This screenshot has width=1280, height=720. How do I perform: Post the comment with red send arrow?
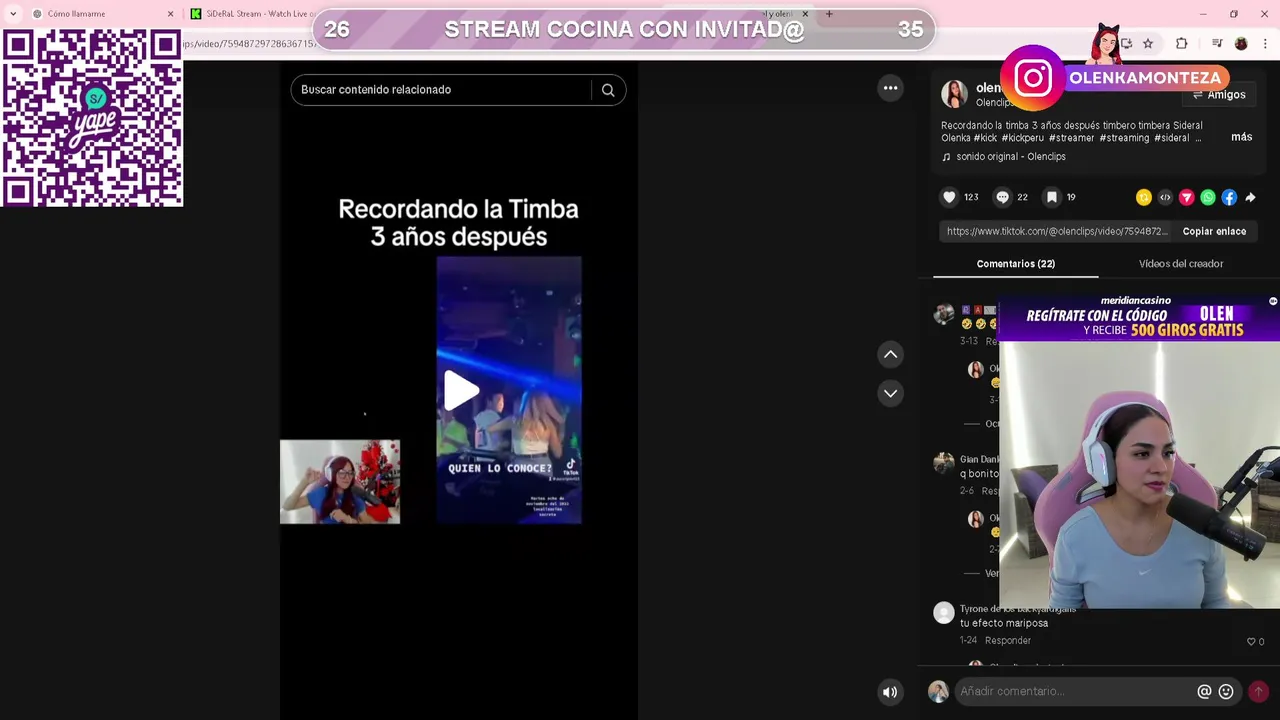[1258, 692]
